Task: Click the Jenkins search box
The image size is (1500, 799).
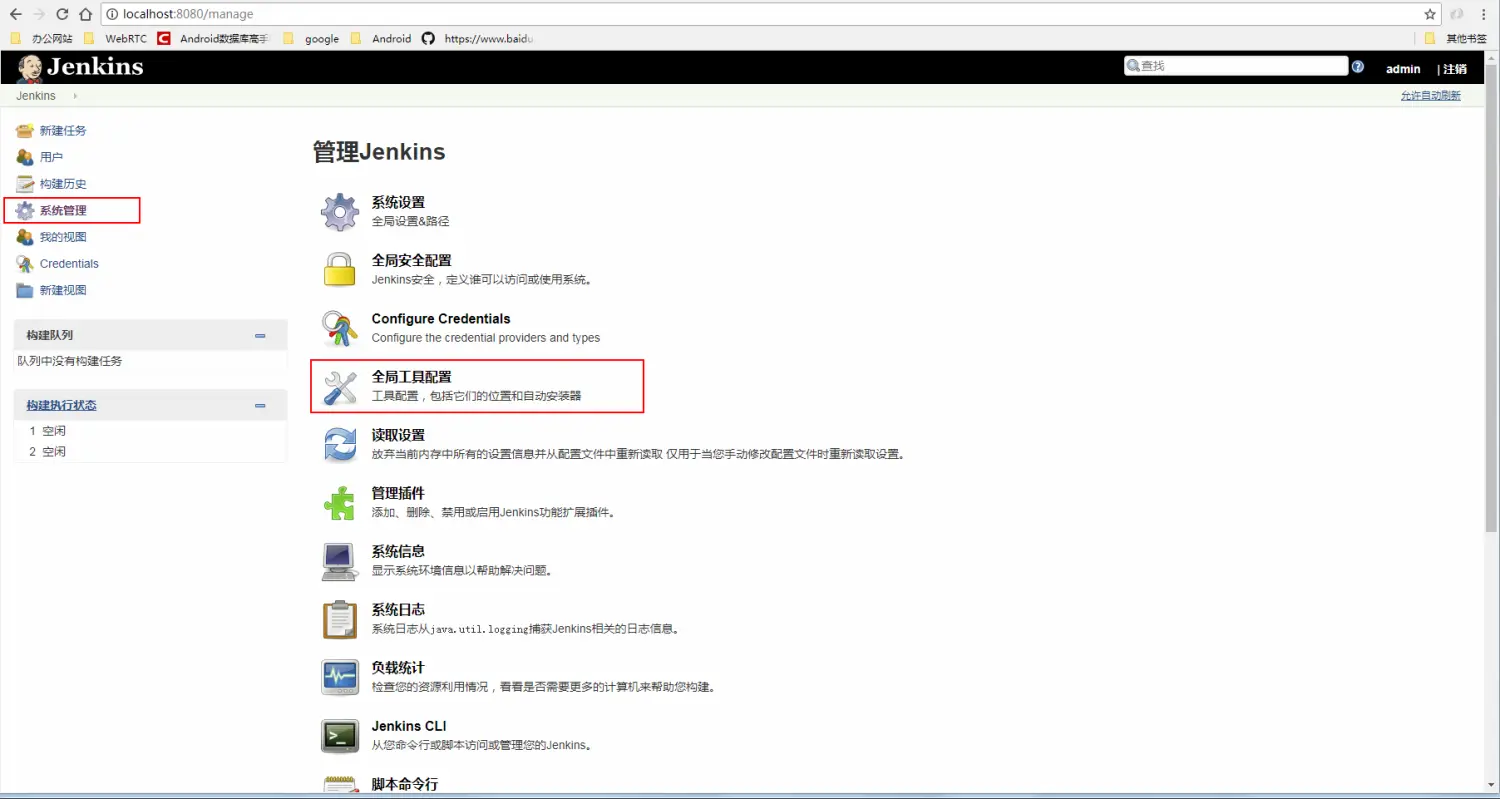Action: pos(1236,66)
